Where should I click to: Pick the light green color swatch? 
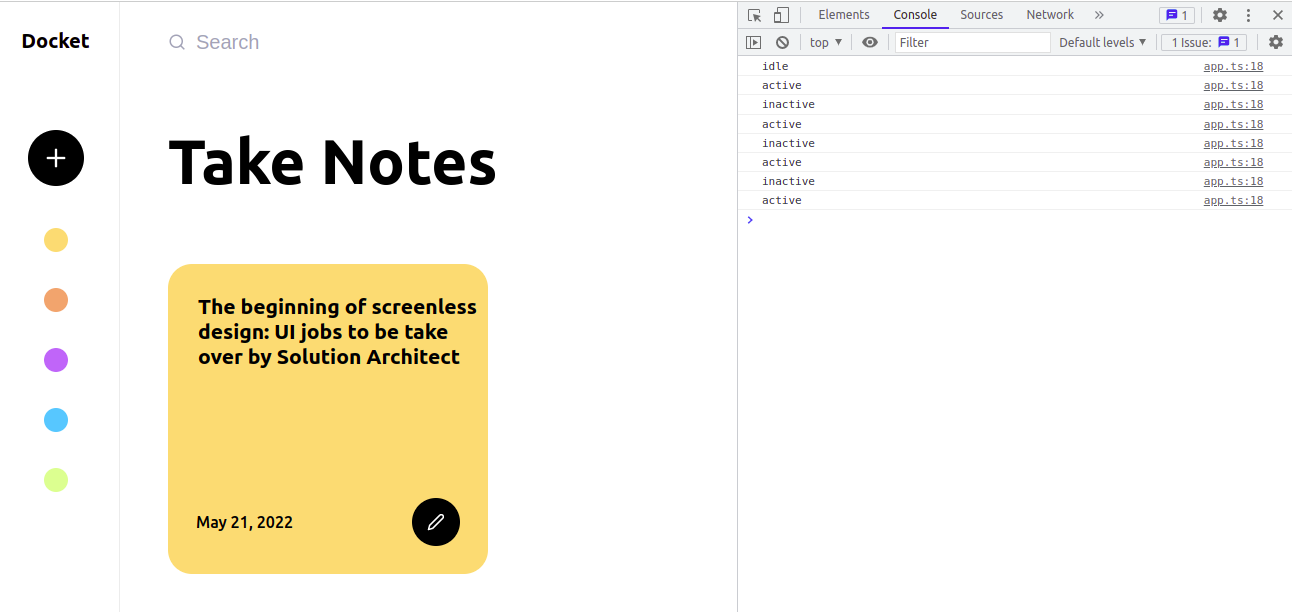click(56, 480)
